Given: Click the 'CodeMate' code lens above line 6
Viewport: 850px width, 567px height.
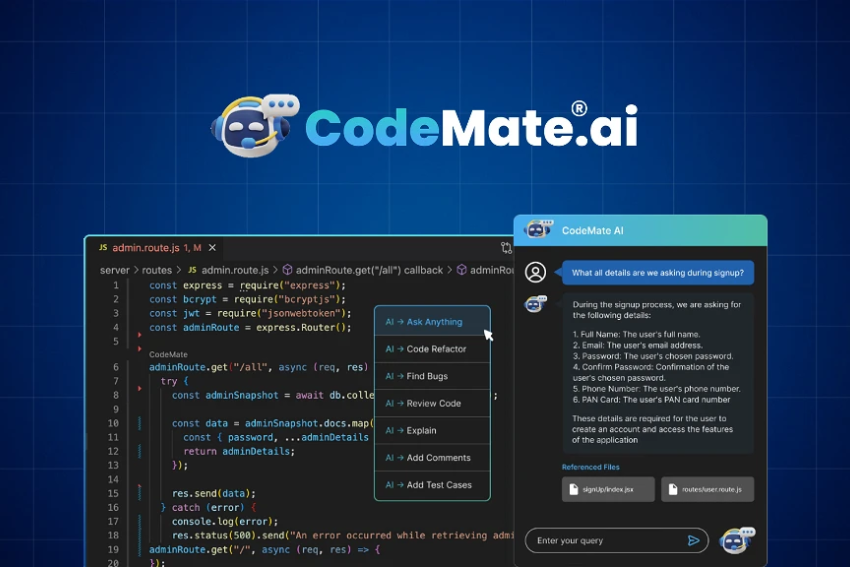Looking at the screenshot, I should coord(168,355).
